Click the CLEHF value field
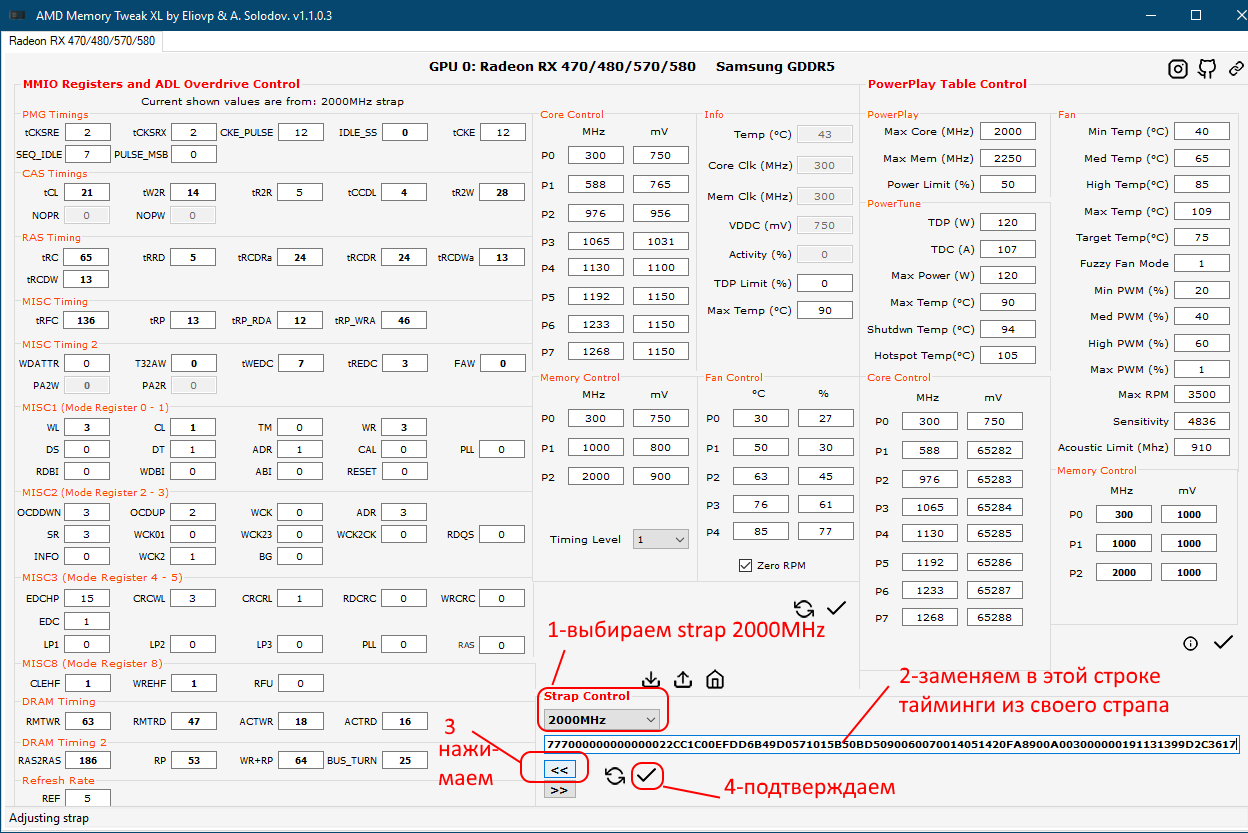This screenshot has height=833, width=1248. [89, 683]
